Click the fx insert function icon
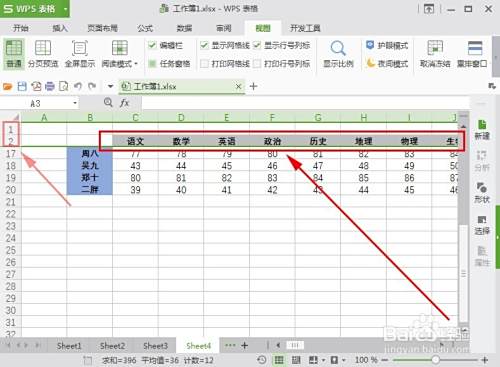 (124, 103)
